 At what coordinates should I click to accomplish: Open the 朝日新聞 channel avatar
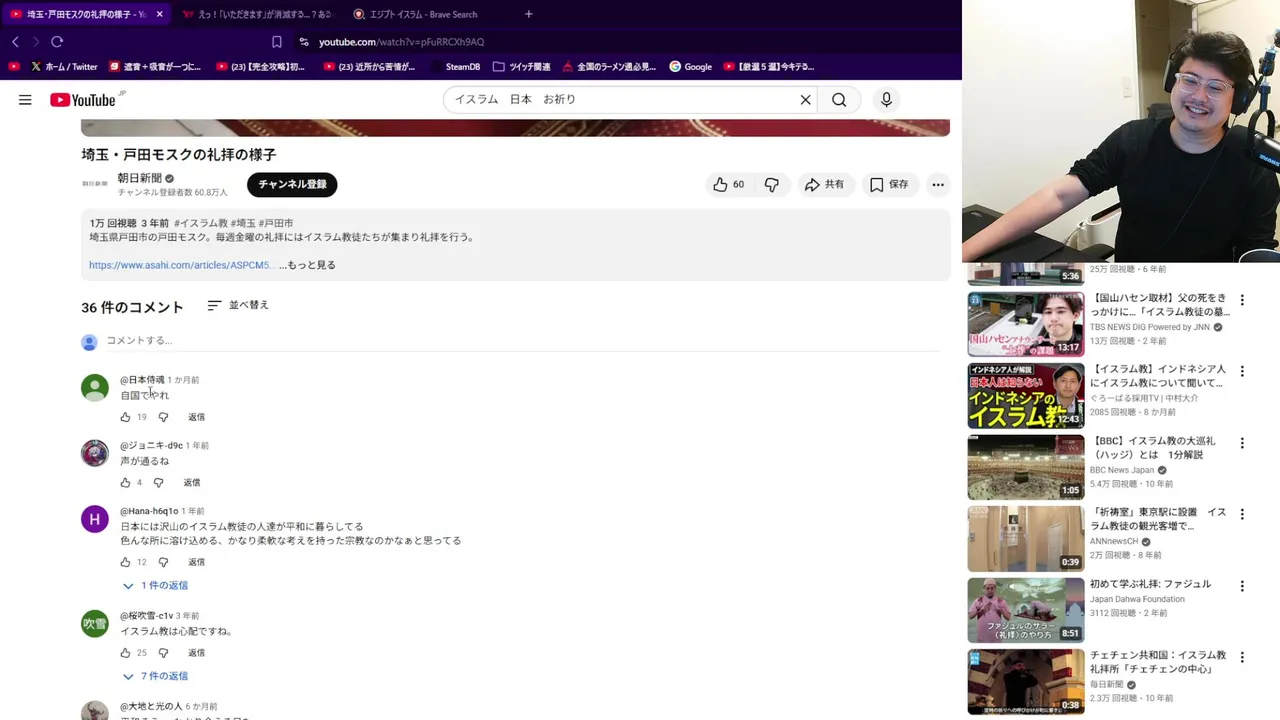coord(95,184)
